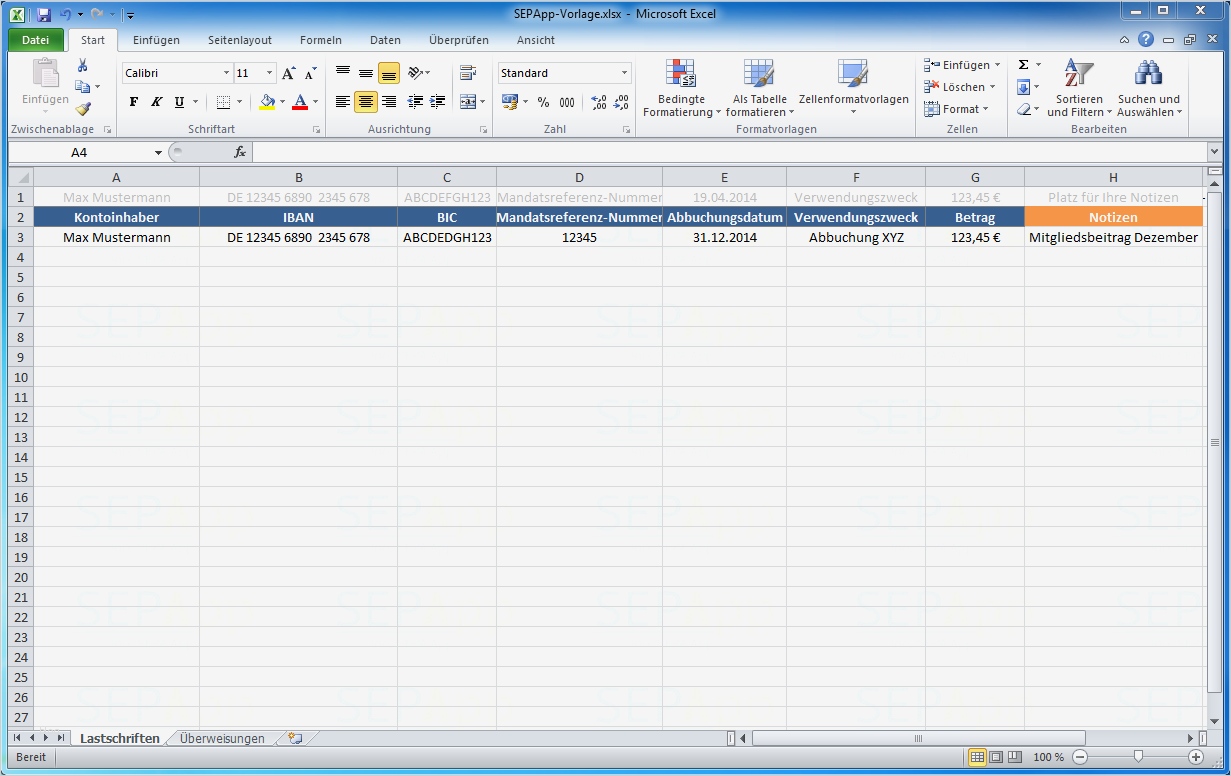Click the Einfügen cells button in Zellen
1231x776 pixels.
click(x=962, y=65)
